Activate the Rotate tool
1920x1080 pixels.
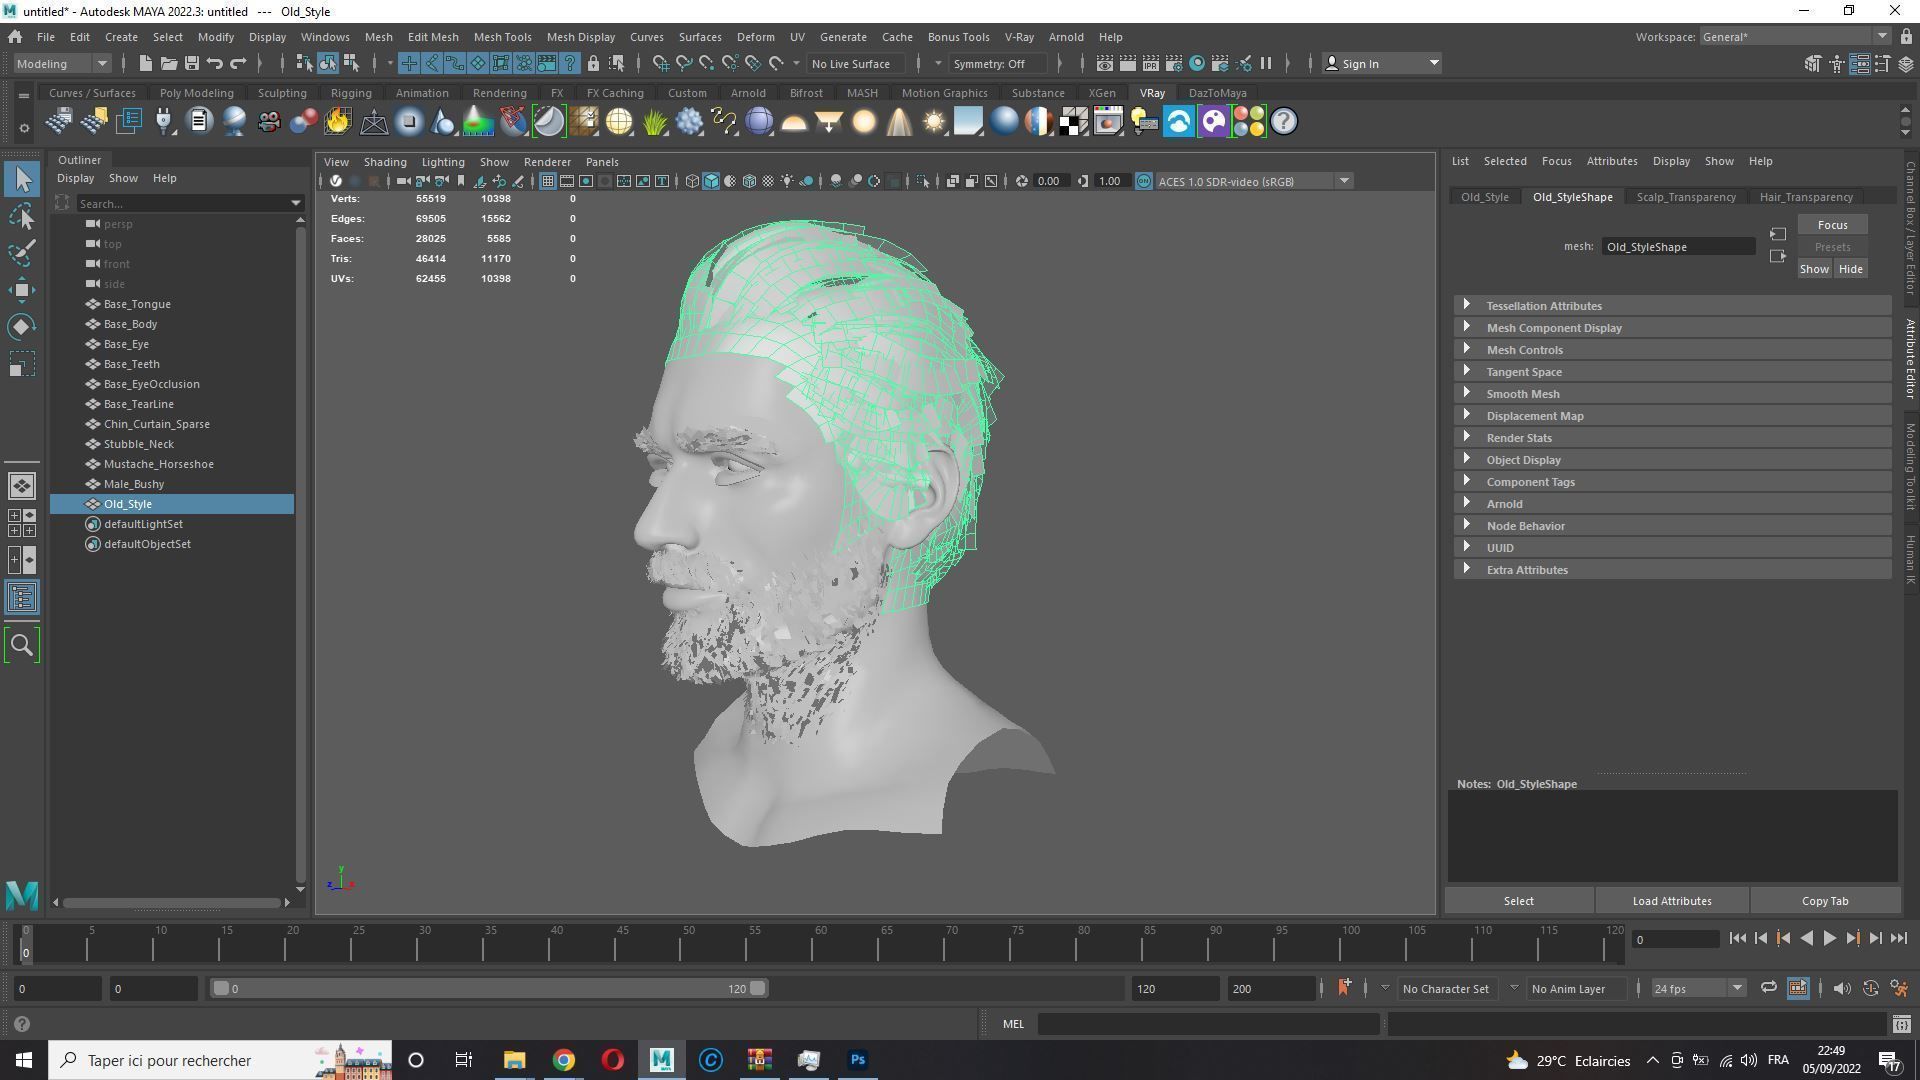pos(22,327)
